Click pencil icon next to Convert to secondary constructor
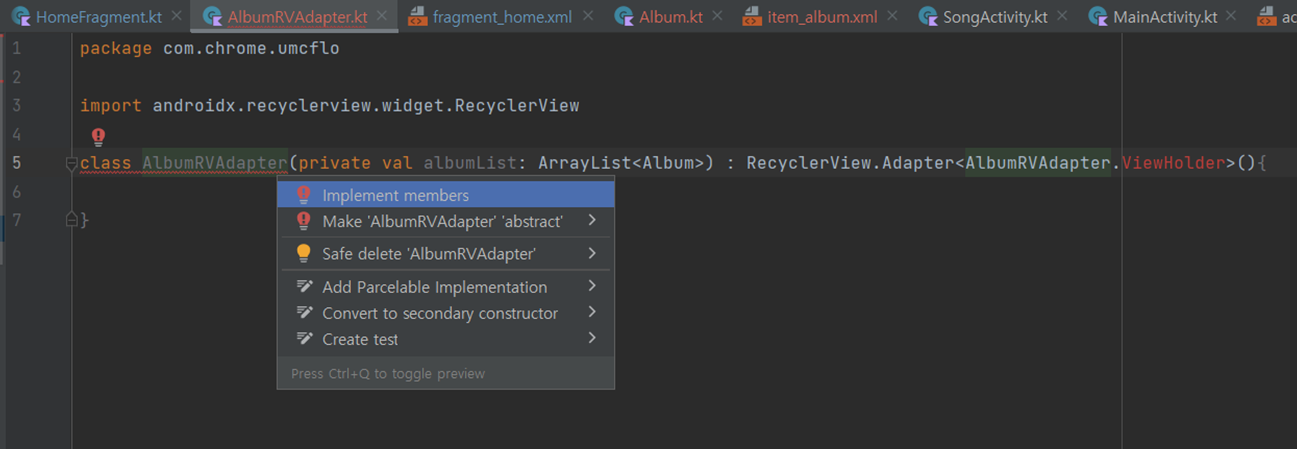This screenshot has height=449, width=1297. point(305,313)
